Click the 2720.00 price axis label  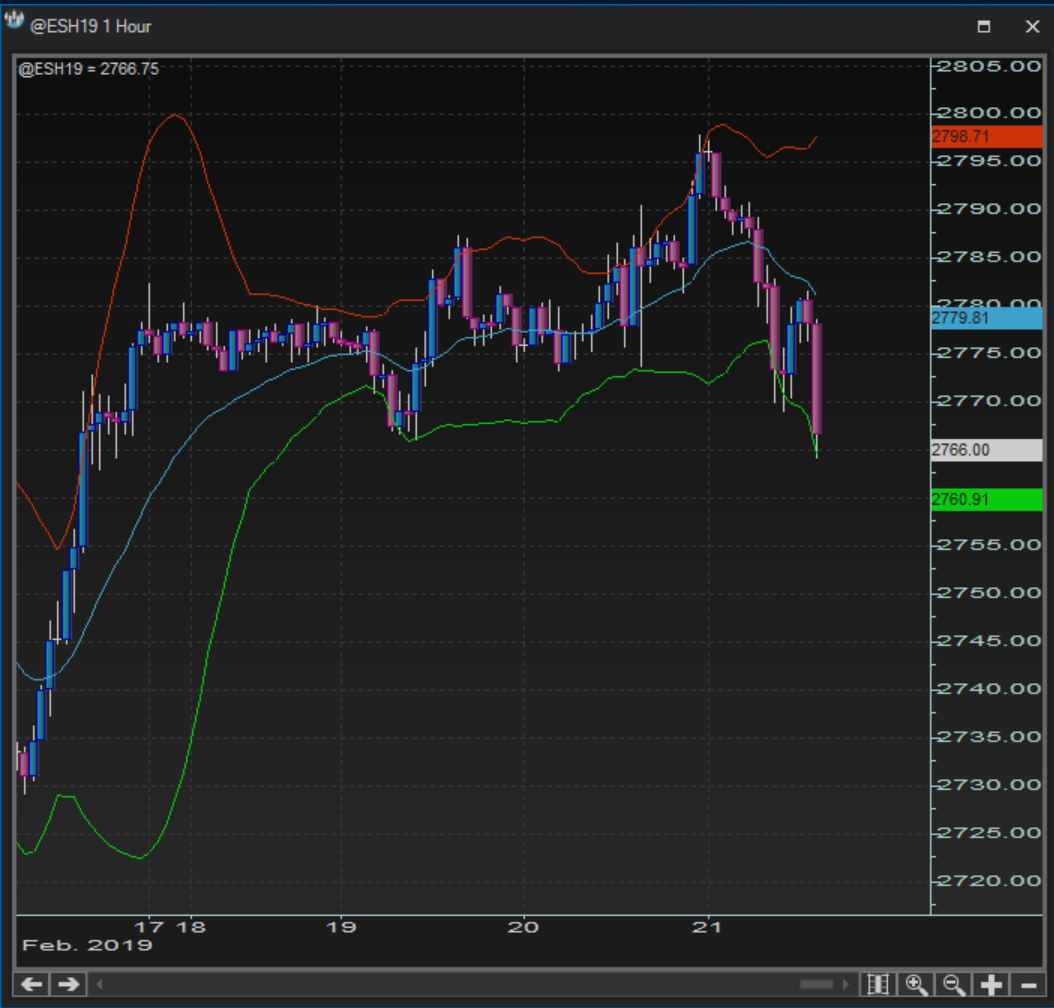(x=989, y=881)
